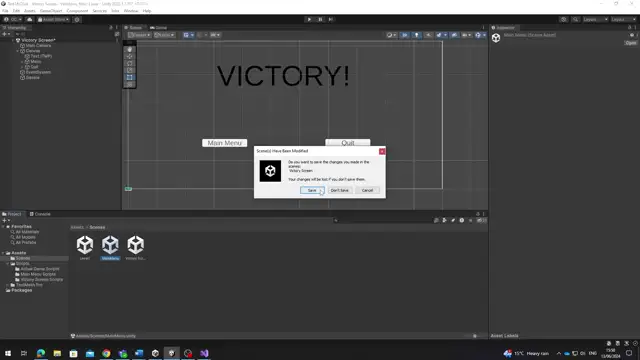
Task: Open the account dropdown in toolbar
Action: 13,19
